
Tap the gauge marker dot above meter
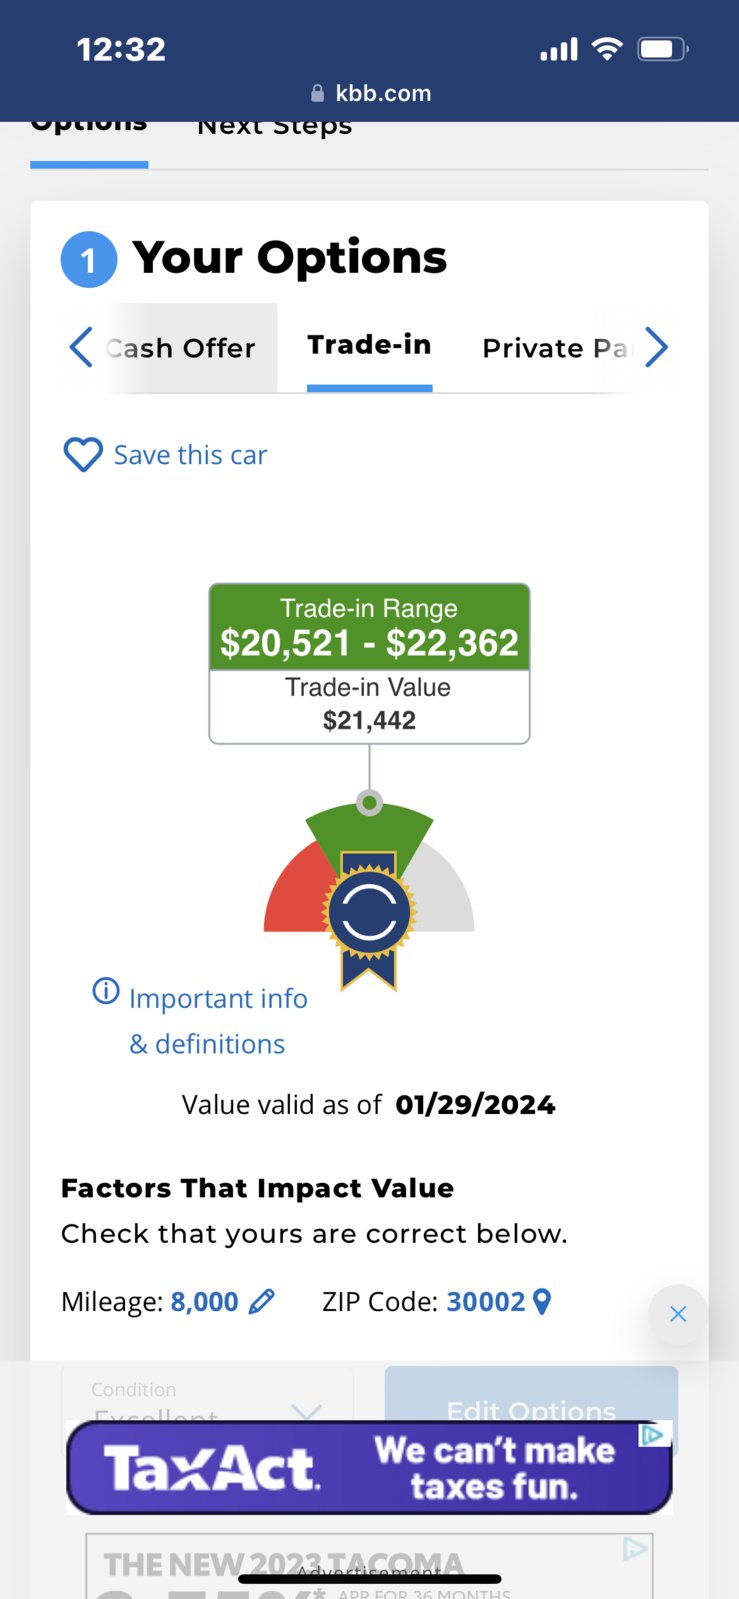tap(370, 802)
